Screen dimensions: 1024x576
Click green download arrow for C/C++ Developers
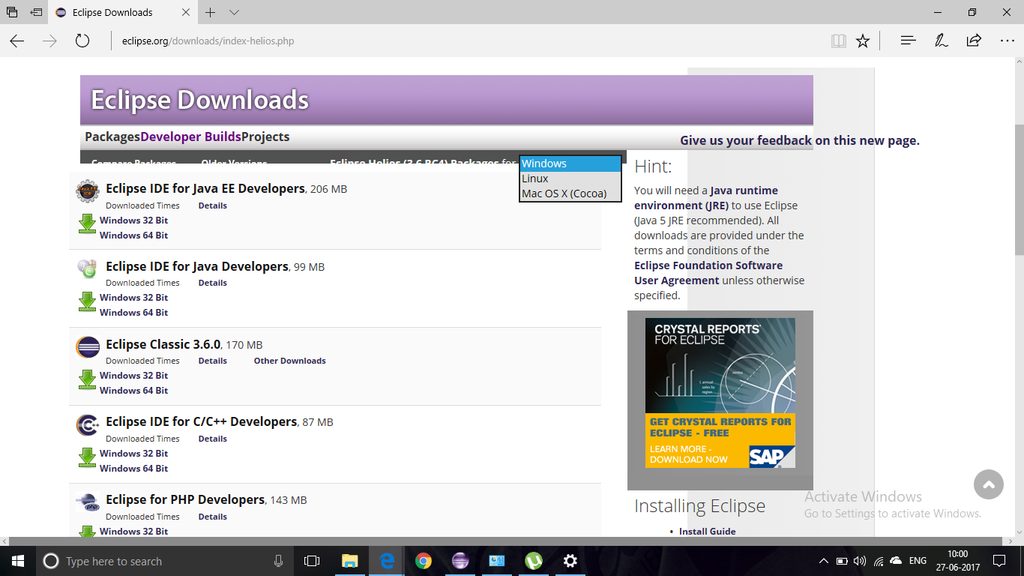point(87,457)
